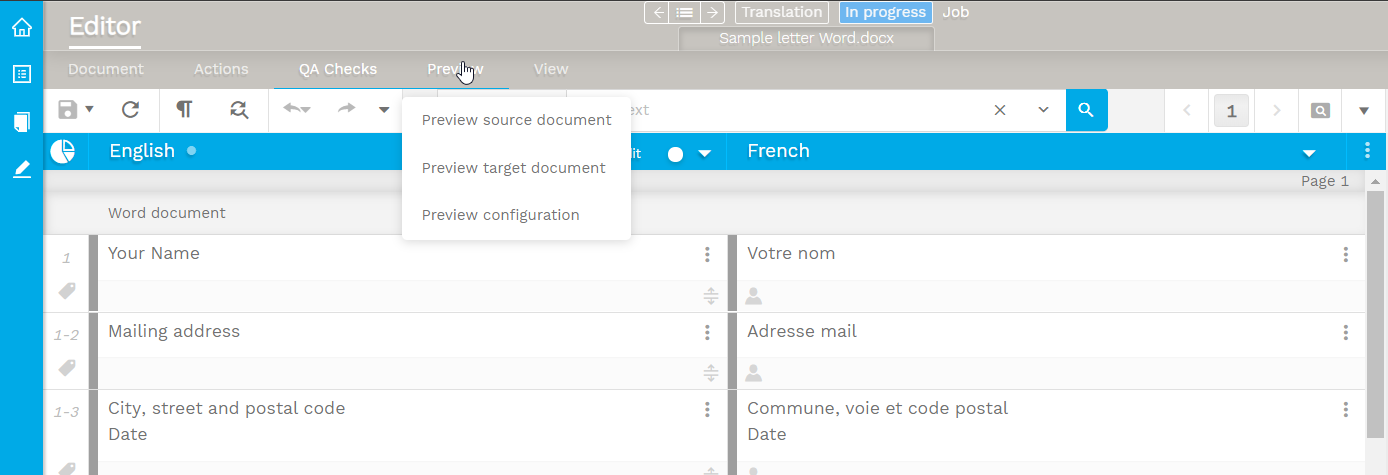Select Preview source document
1388x475 pixels.
(x=516, y=120)
